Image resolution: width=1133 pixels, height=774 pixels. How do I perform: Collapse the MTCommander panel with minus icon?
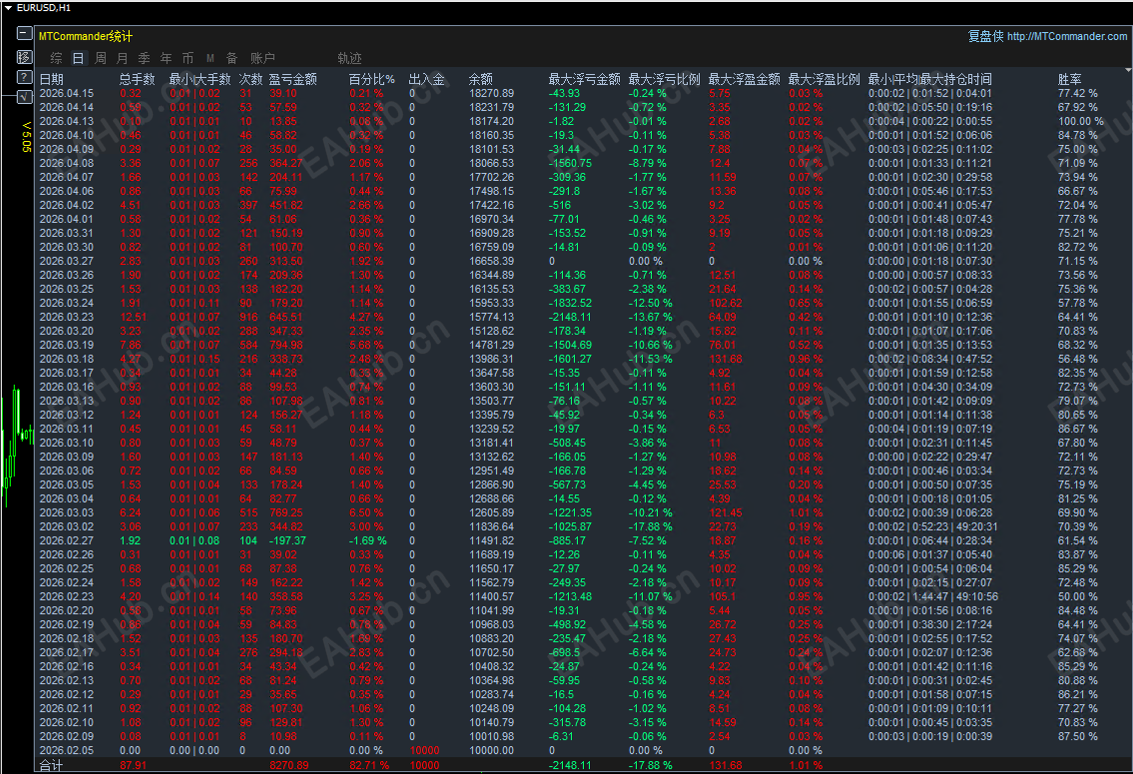pyautogui.click(x=24, y=33)
